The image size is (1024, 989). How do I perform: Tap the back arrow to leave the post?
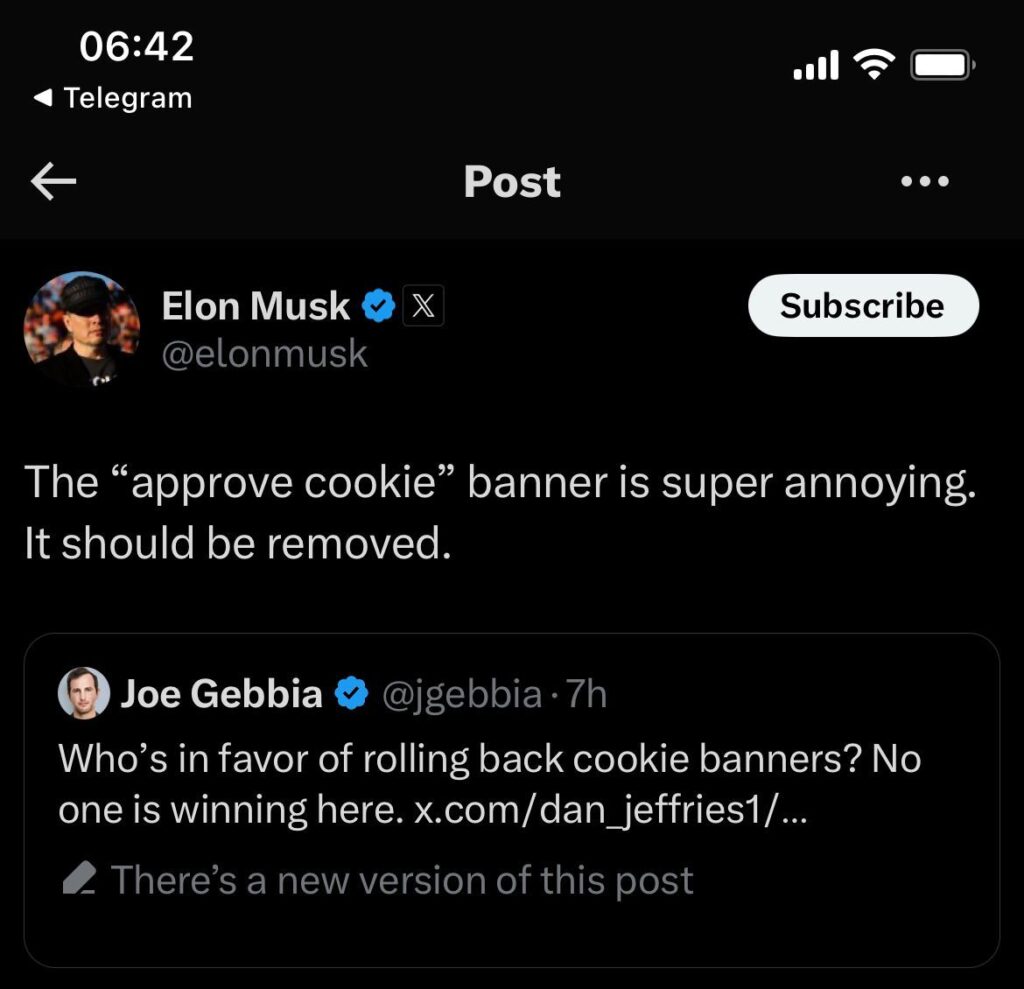(x=52, y=181)
